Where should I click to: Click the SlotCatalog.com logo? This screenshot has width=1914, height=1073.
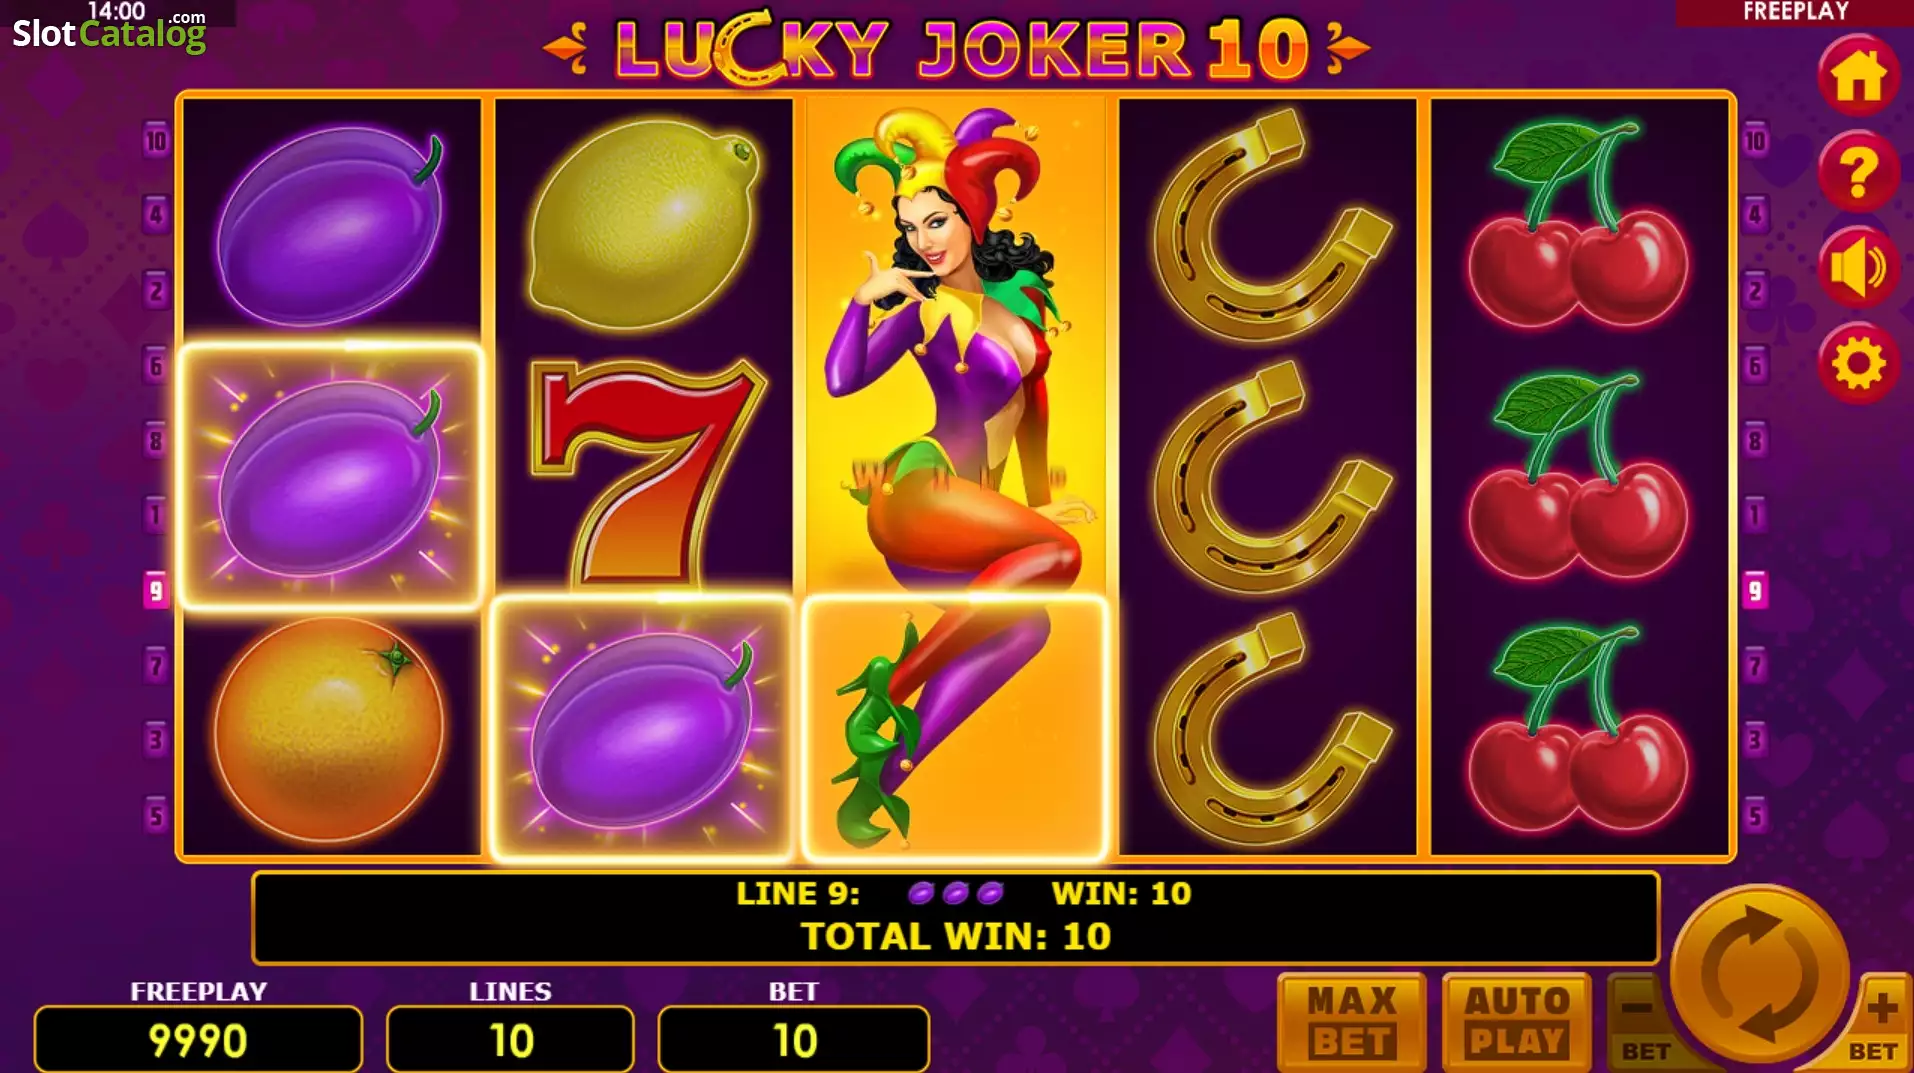pos(109,30)
